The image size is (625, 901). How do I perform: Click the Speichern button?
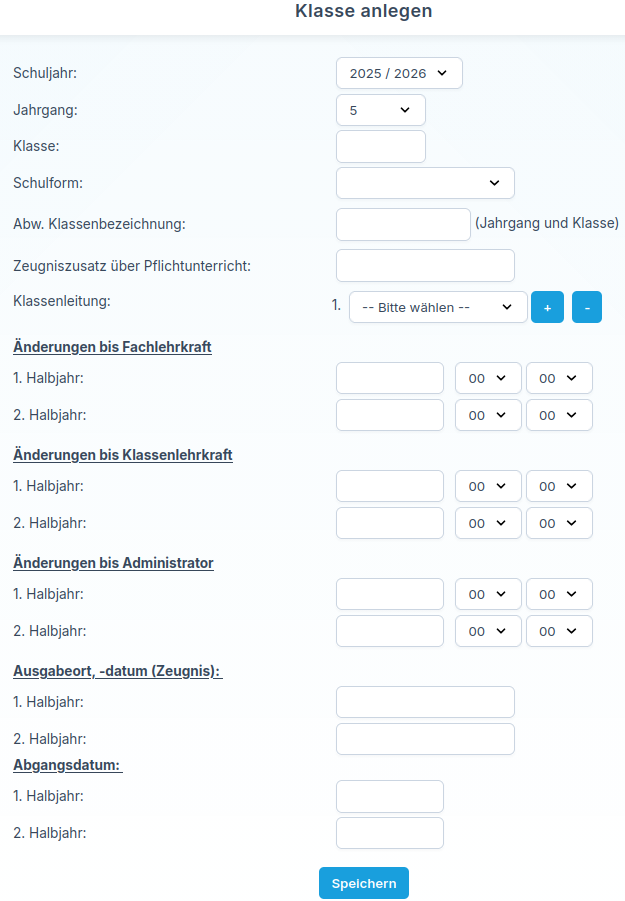(x=364, y=883)
